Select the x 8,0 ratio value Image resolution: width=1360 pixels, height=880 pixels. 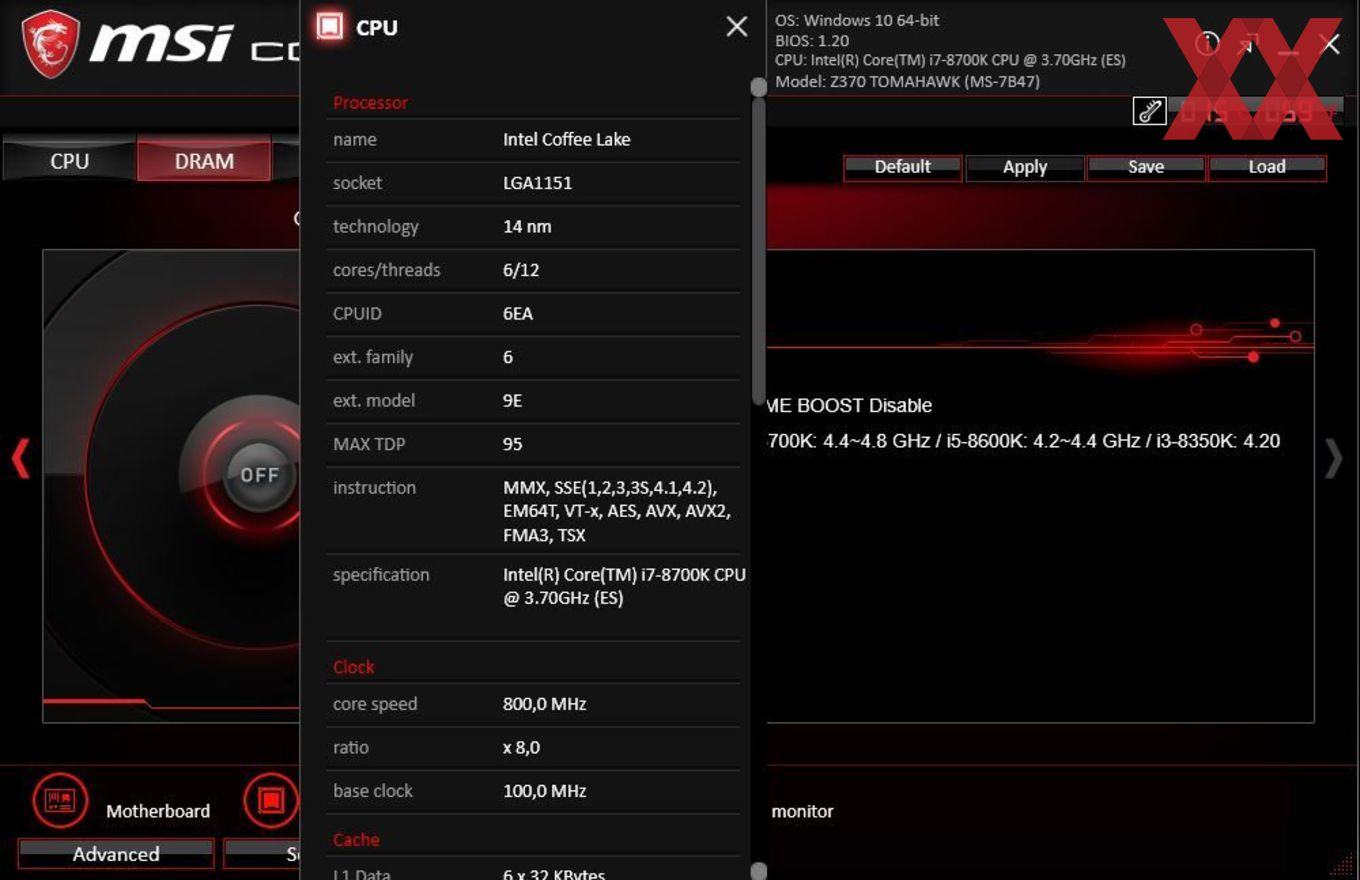(522, 747)
